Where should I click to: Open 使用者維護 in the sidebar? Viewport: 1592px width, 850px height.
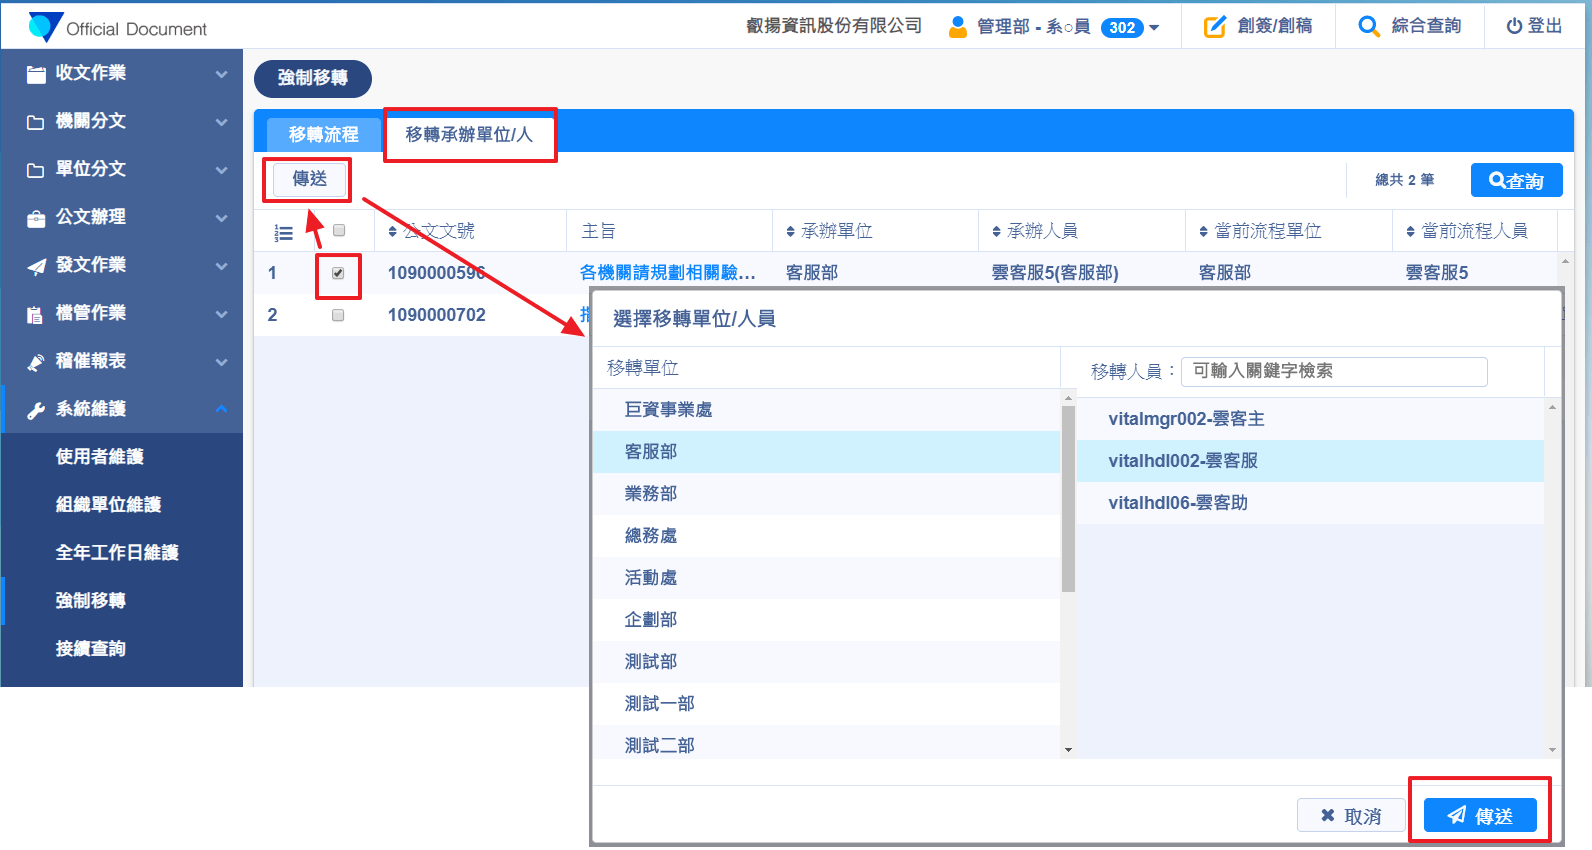[x=100, y=457]
